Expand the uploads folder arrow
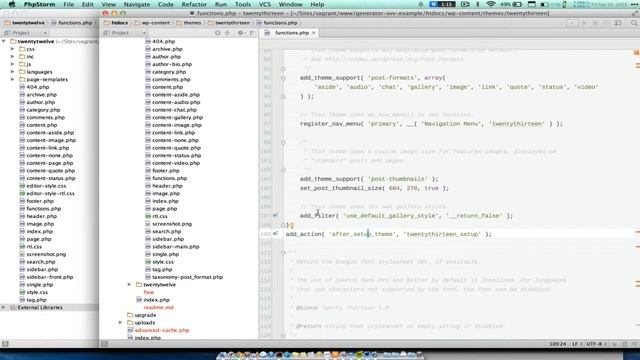The width and height of the screenshot is (640, 360). [x=120, y=322]
